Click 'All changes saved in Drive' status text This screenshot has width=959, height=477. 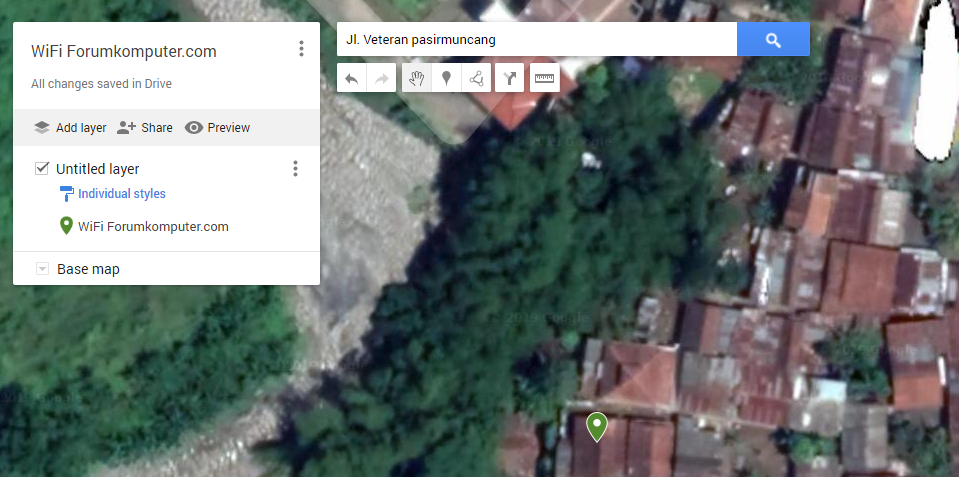[102, 84]
